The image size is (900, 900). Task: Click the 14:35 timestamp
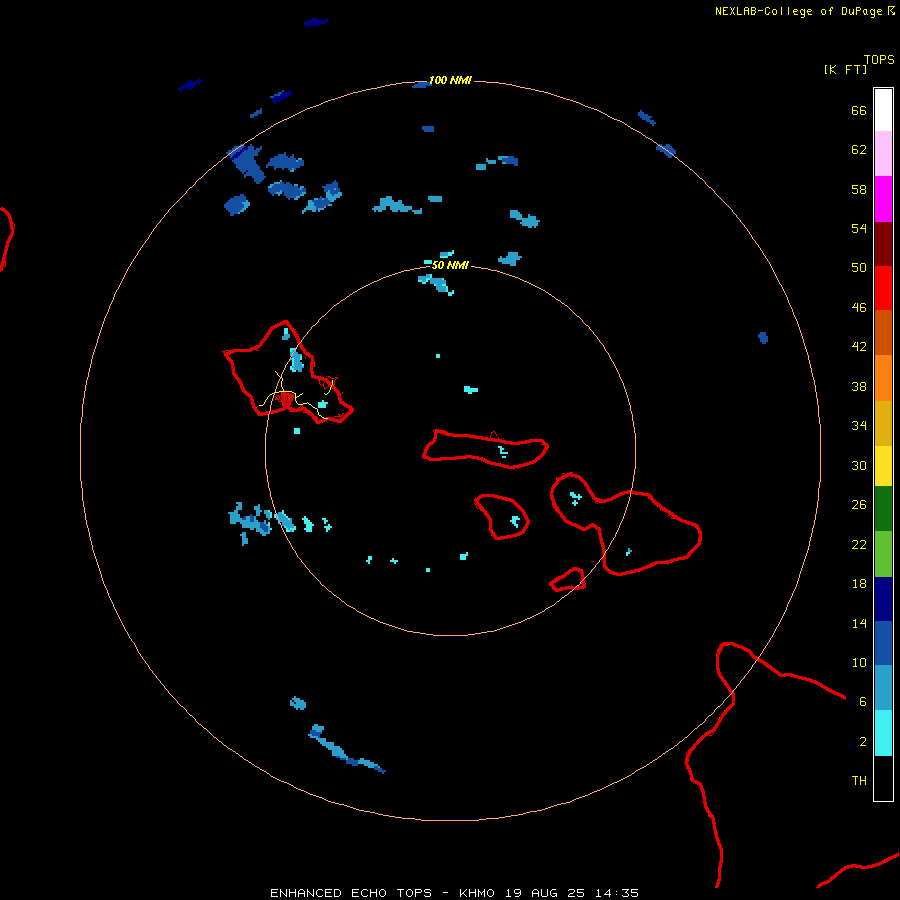617,893
